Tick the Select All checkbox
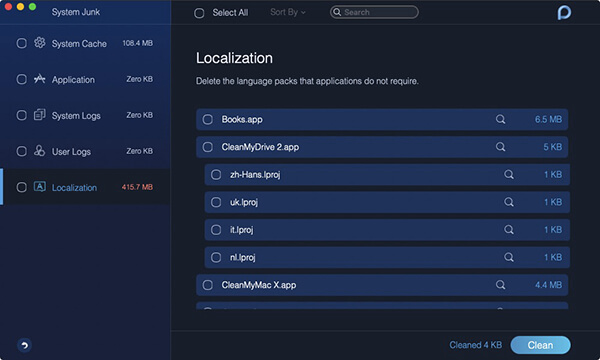The width and height of the screenshot is (600, 360). pyautogui.click(x=199, y=13)
